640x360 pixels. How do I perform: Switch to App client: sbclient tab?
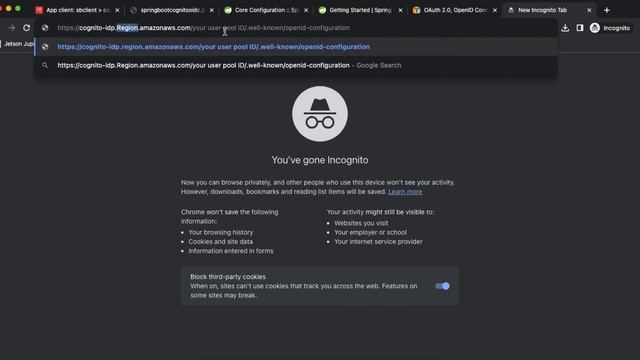(x=78, y=10)
